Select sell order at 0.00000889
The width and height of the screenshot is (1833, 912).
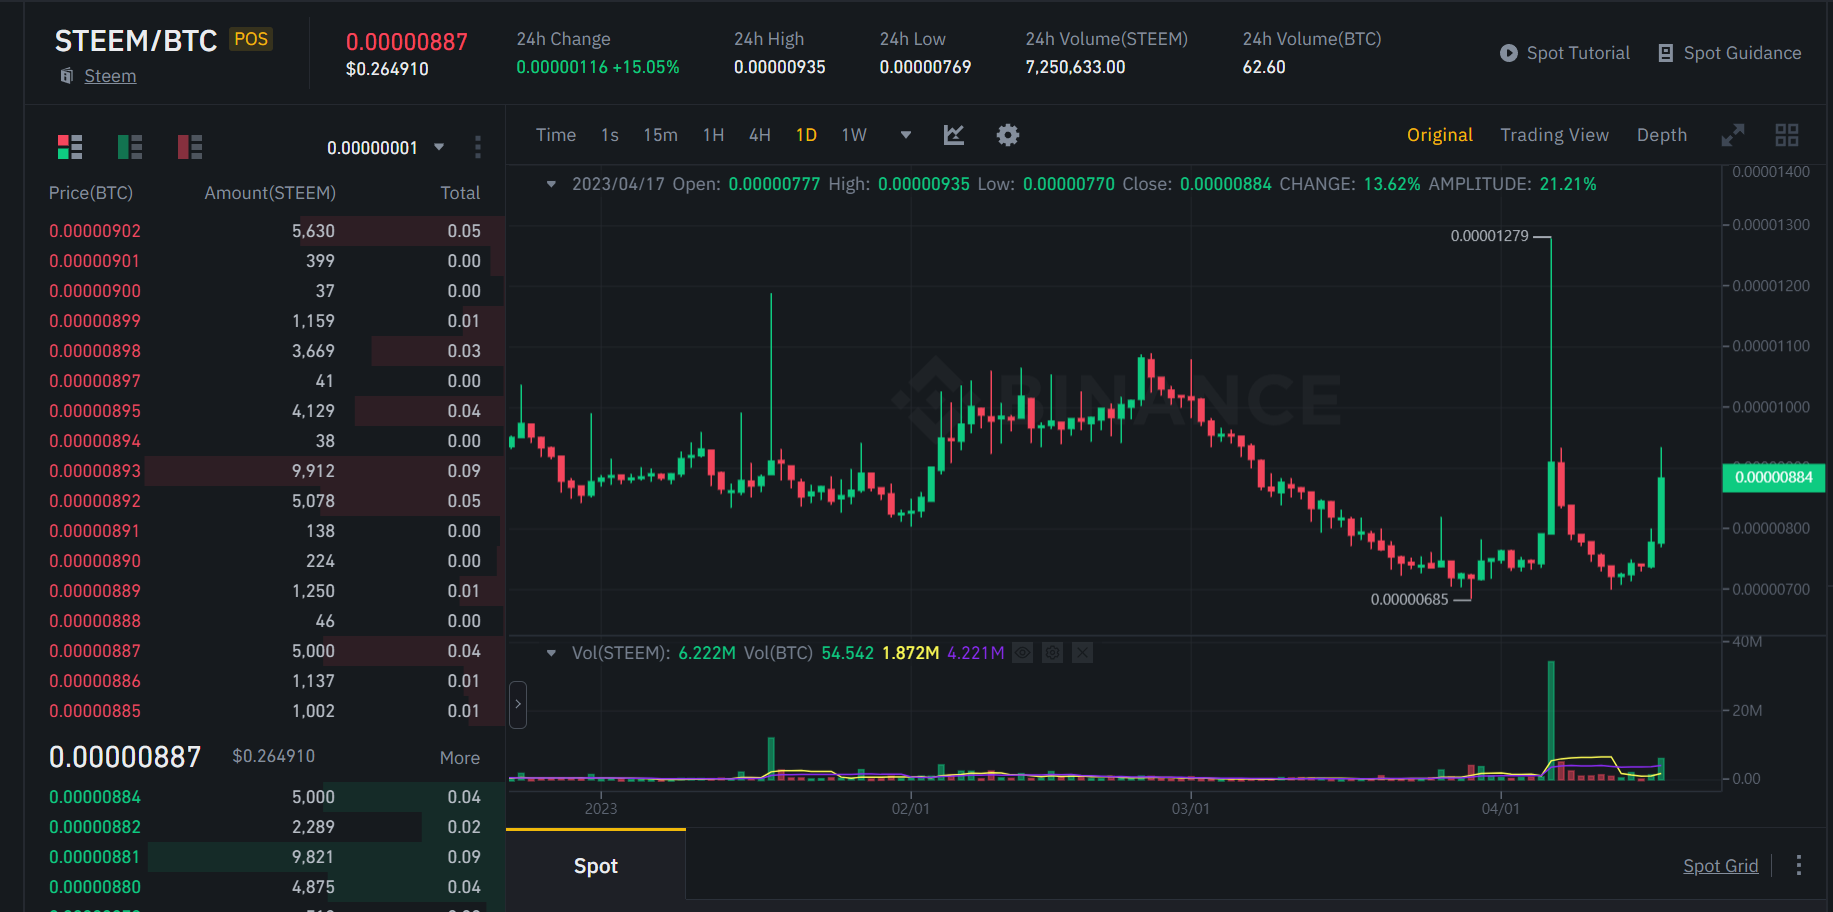point(265,591)
